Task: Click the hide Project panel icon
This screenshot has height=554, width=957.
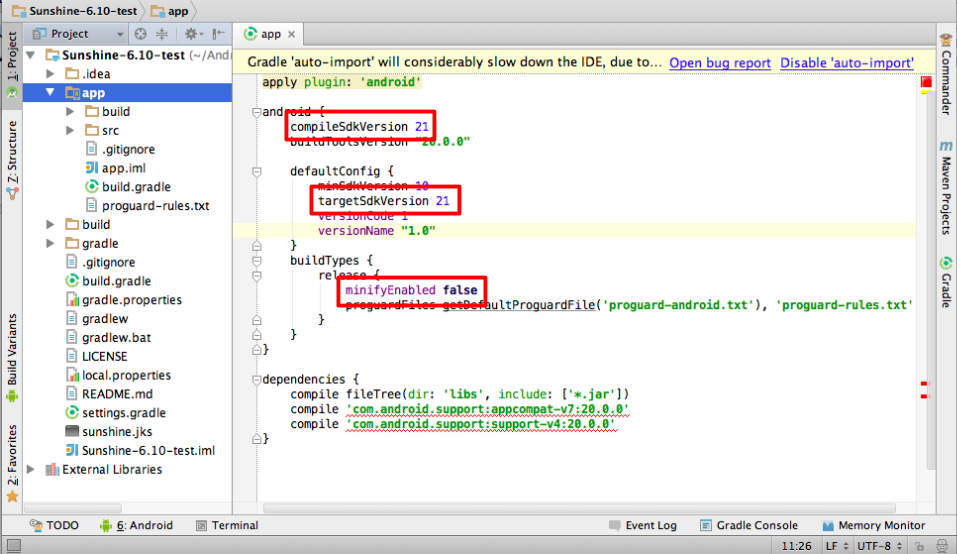Action: [x=218, y=34]
